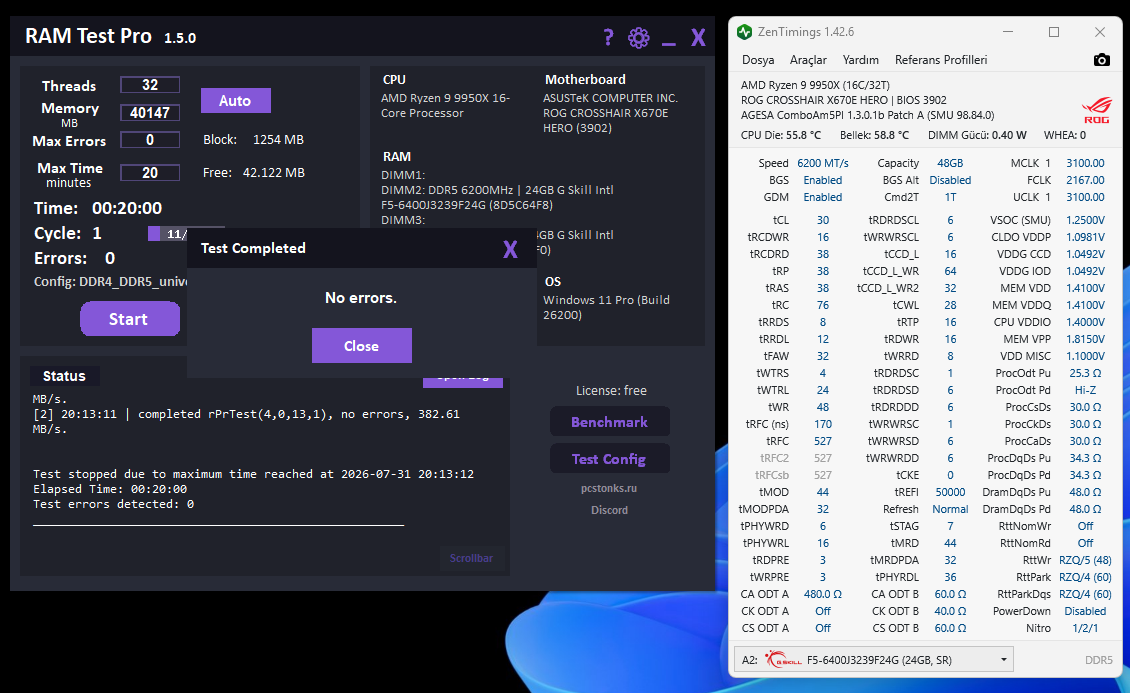Click the CA ODT A value 480.0 Ω
Image resolution: width=1130 pixels, height=693 pixels.
[x=823, y=594]
